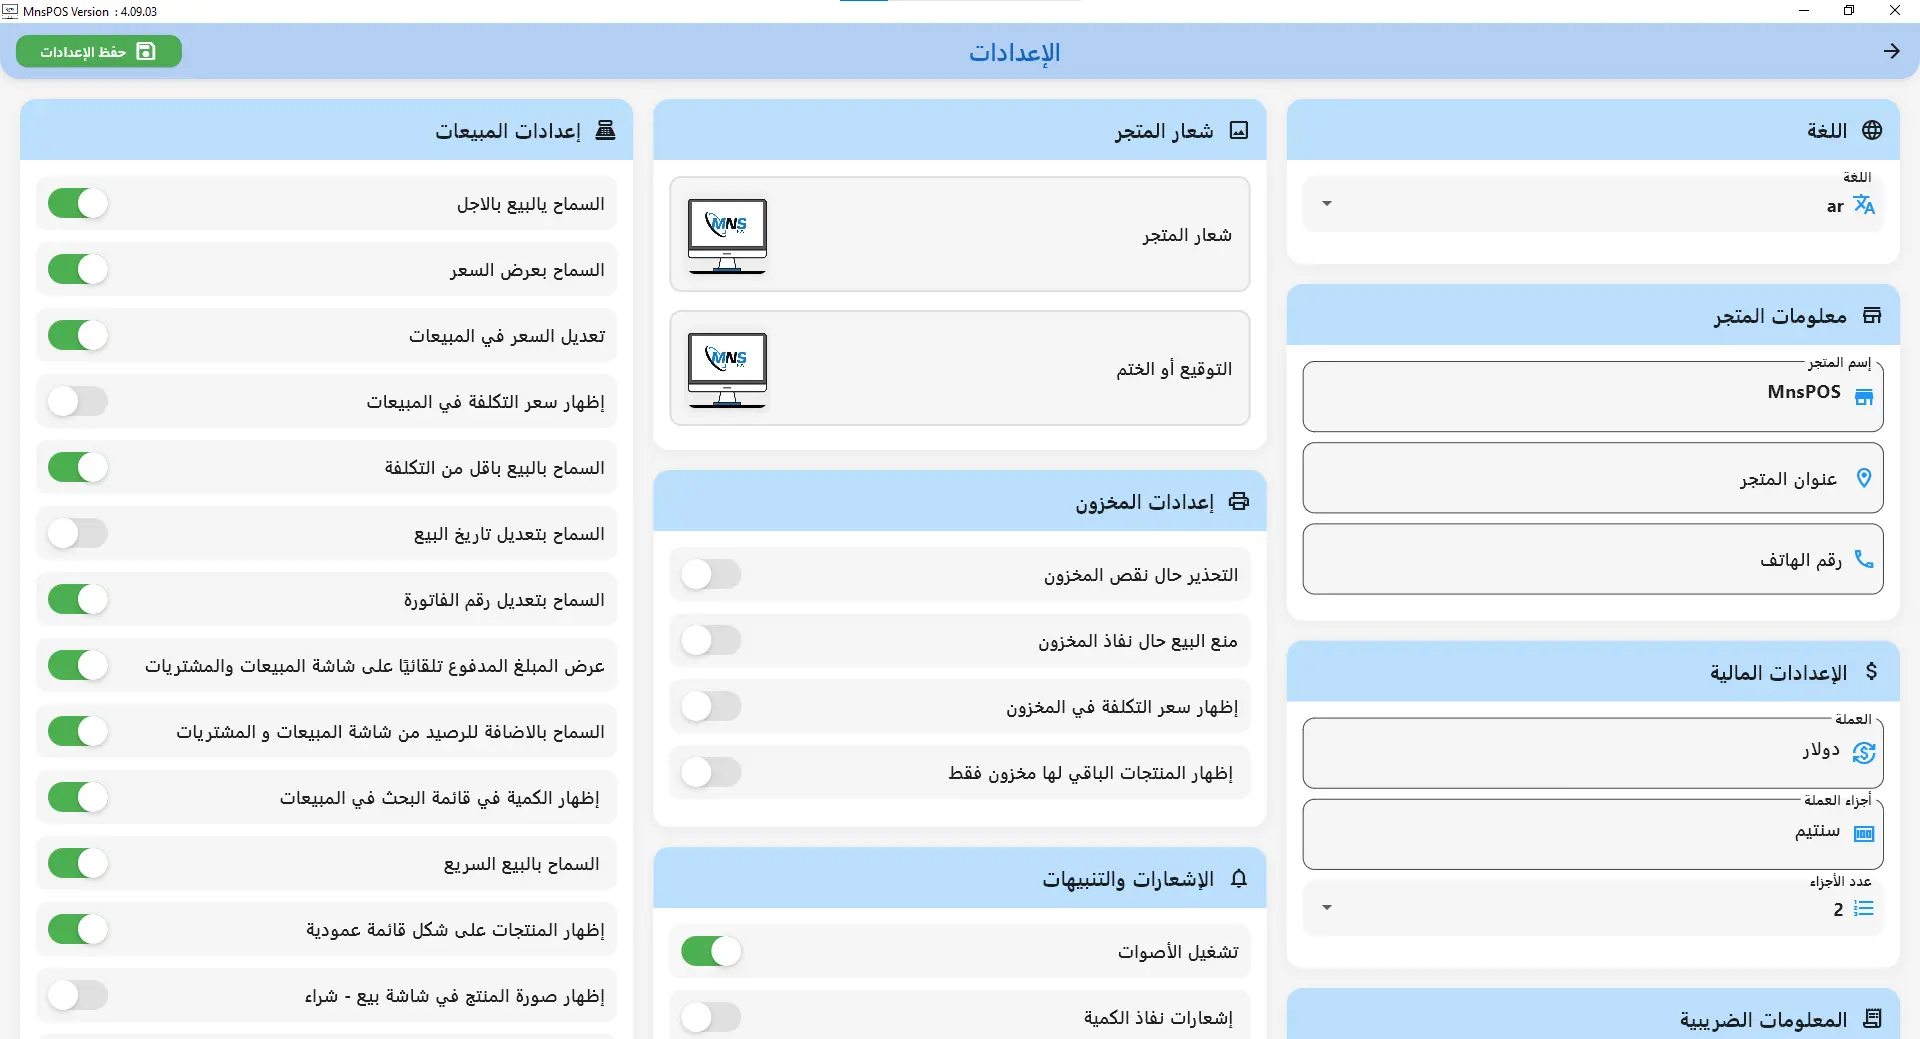Click the printer icon in إعدادات المخزون header

click(1239, 501)
